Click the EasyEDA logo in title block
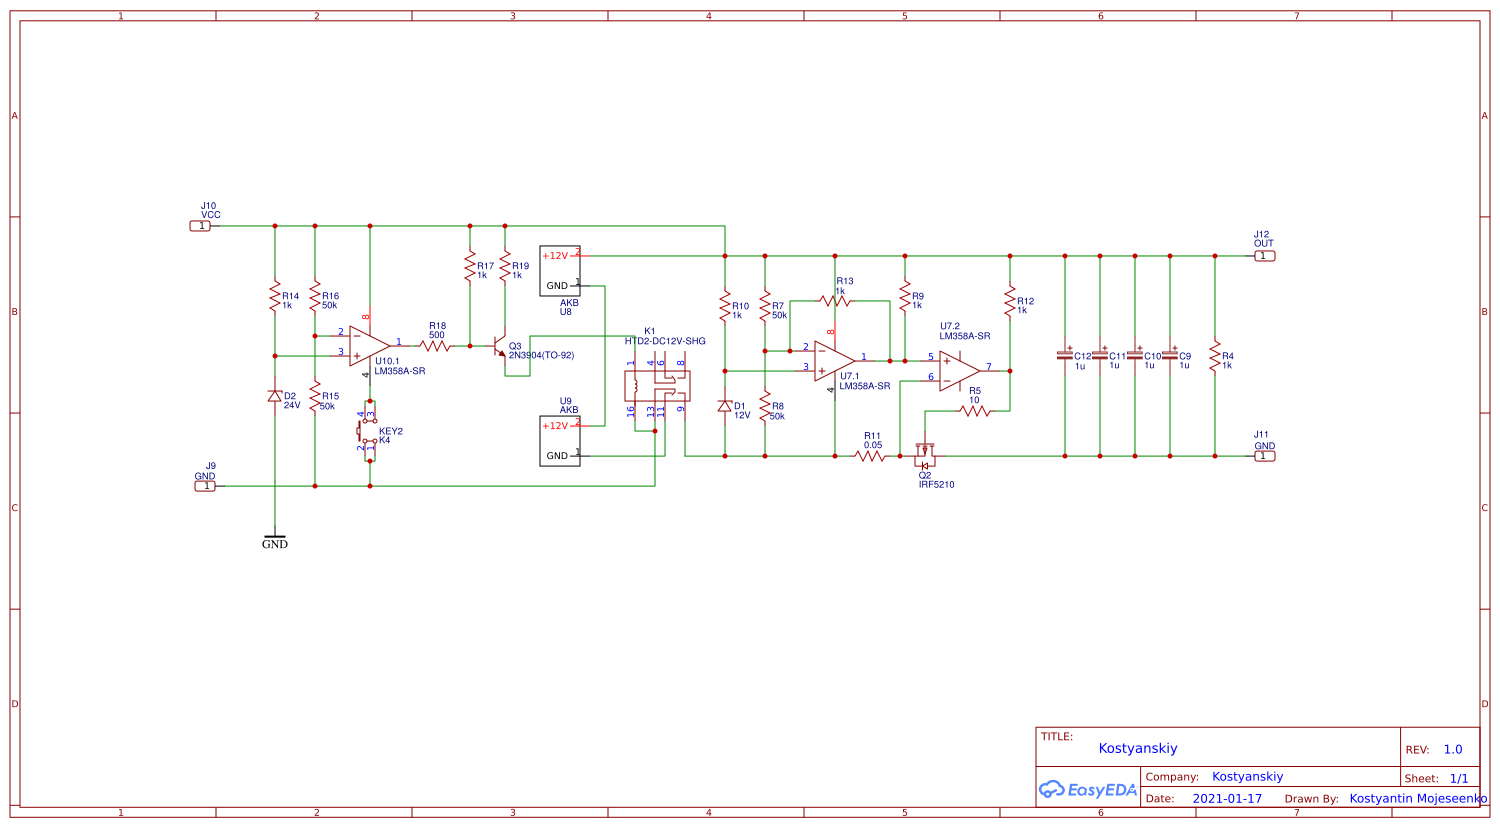 (x=1088, y=790)
